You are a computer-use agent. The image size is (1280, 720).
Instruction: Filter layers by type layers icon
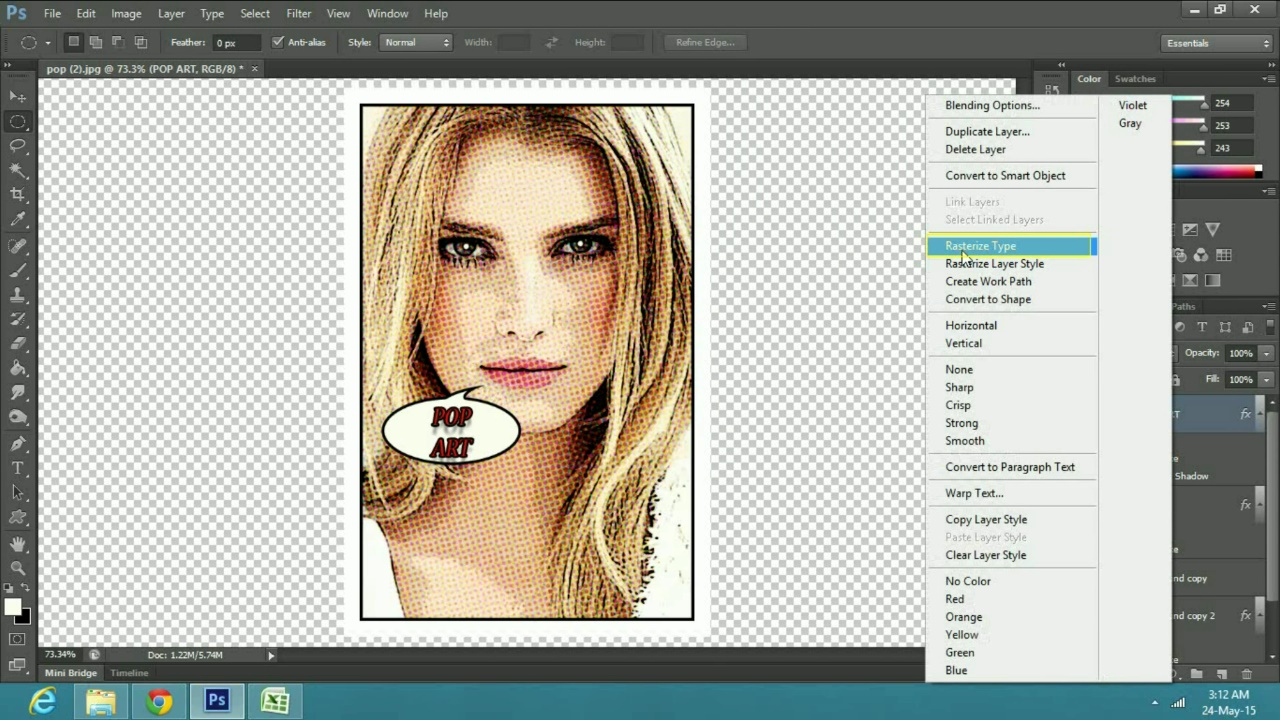[x=1202, y=327]
